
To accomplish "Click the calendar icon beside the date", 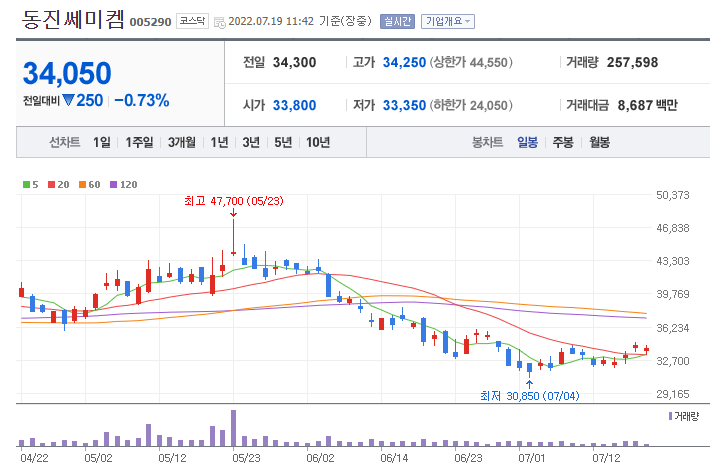I will tap(219, 22).
